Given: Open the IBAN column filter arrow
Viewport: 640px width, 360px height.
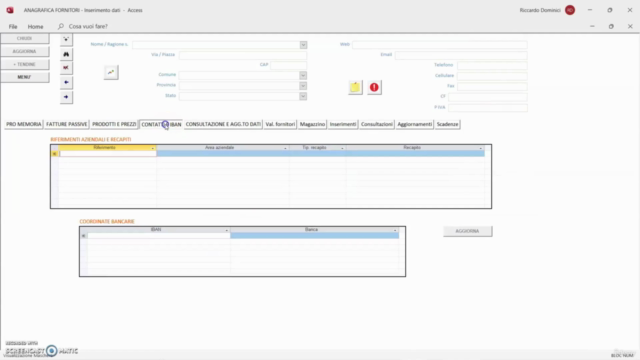Looking at the screenshot, I should (x=227, y=230).
